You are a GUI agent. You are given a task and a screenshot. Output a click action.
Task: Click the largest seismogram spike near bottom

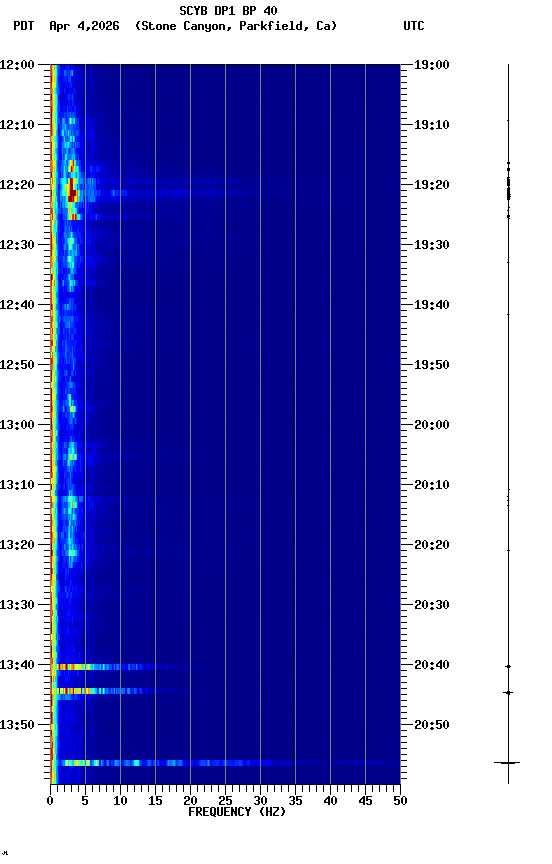click(507, 763)
